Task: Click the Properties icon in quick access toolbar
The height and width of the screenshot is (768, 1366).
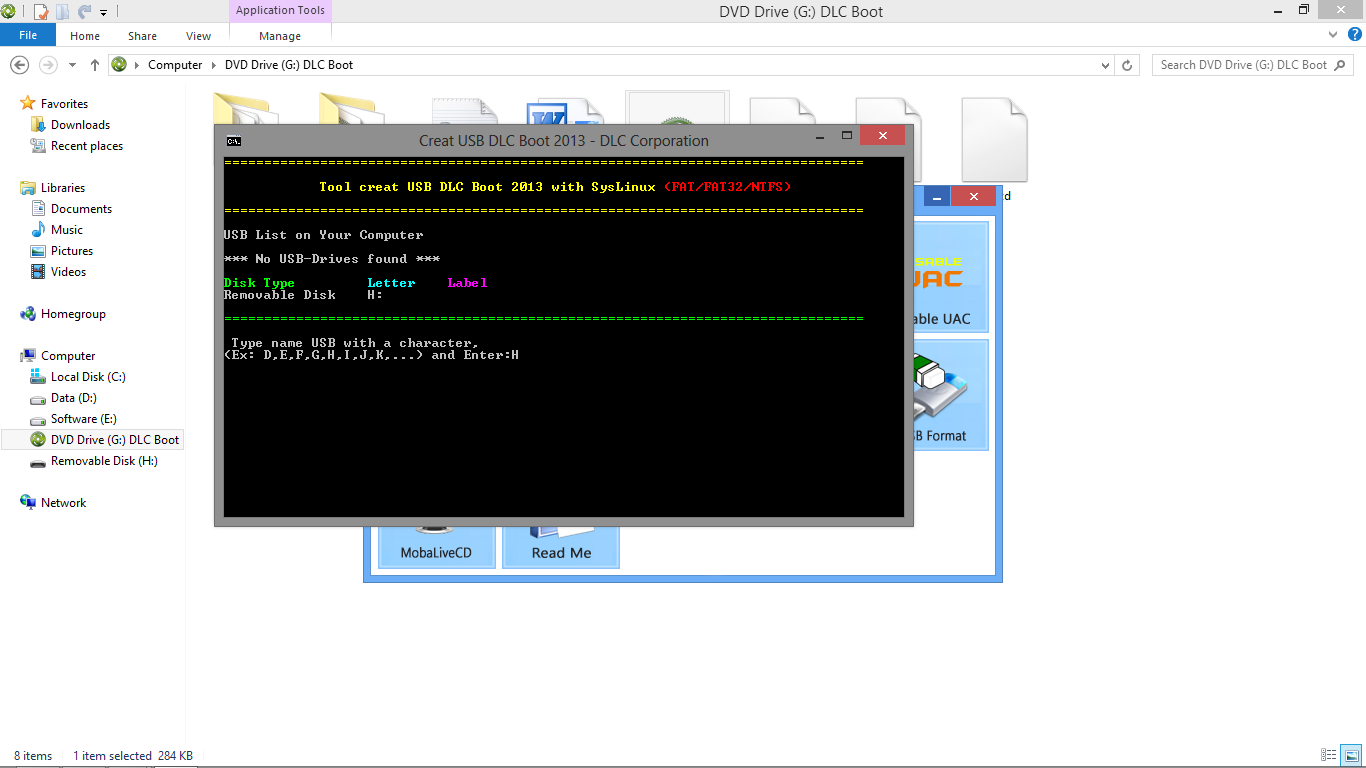Action: pos(40,11)
